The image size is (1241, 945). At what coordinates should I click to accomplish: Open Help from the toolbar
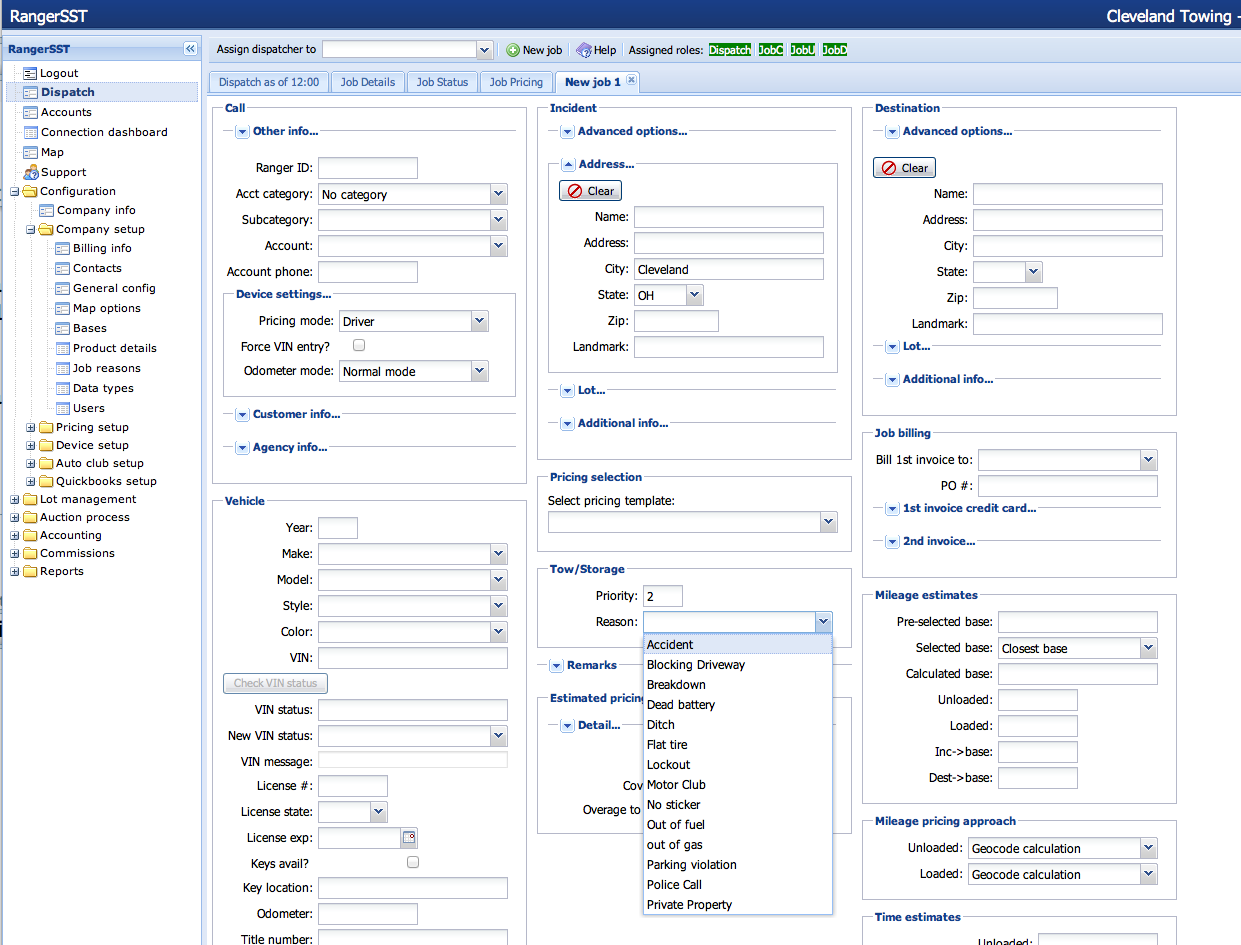[x=596, y=50]
